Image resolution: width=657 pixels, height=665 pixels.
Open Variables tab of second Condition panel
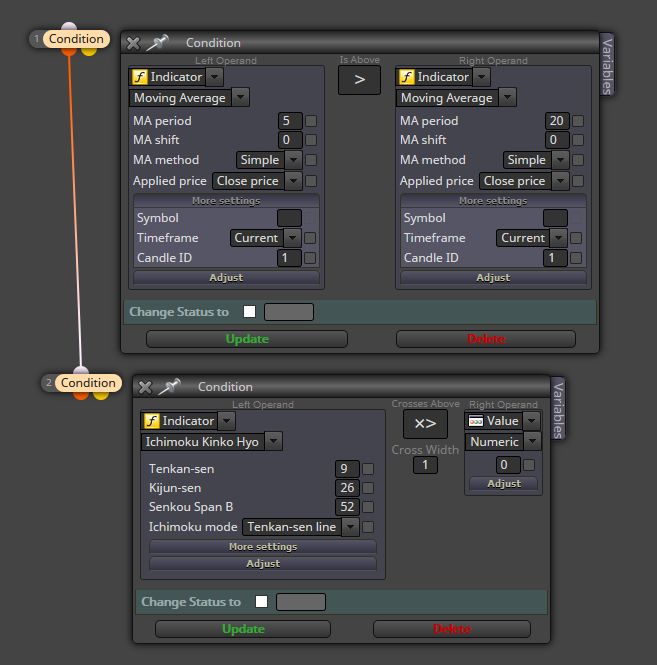point(558,410)
